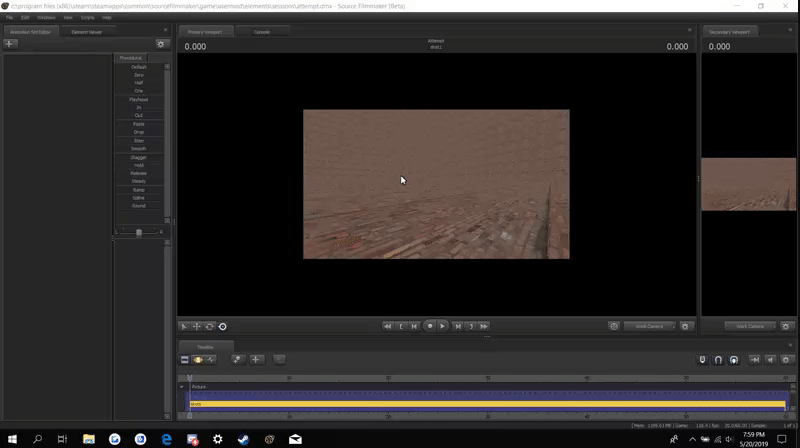This screenshot has width=800, height=448.
Task: Play the shot in primary viewport
Action: tap(442, 327)
